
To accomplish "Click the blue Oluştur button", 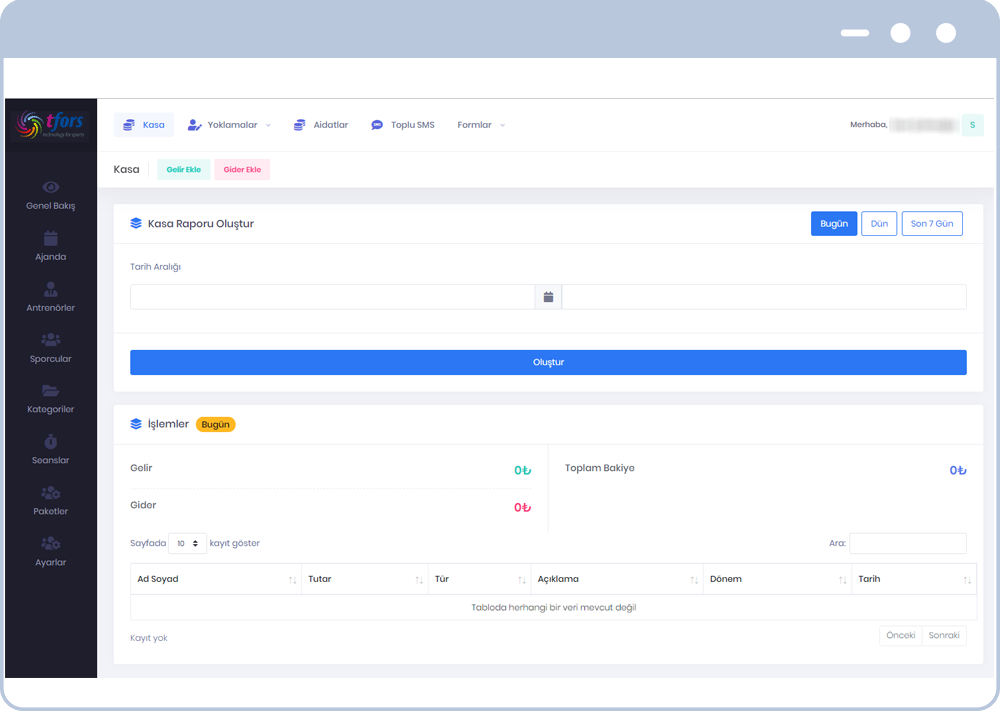I will tap(548, 362).
